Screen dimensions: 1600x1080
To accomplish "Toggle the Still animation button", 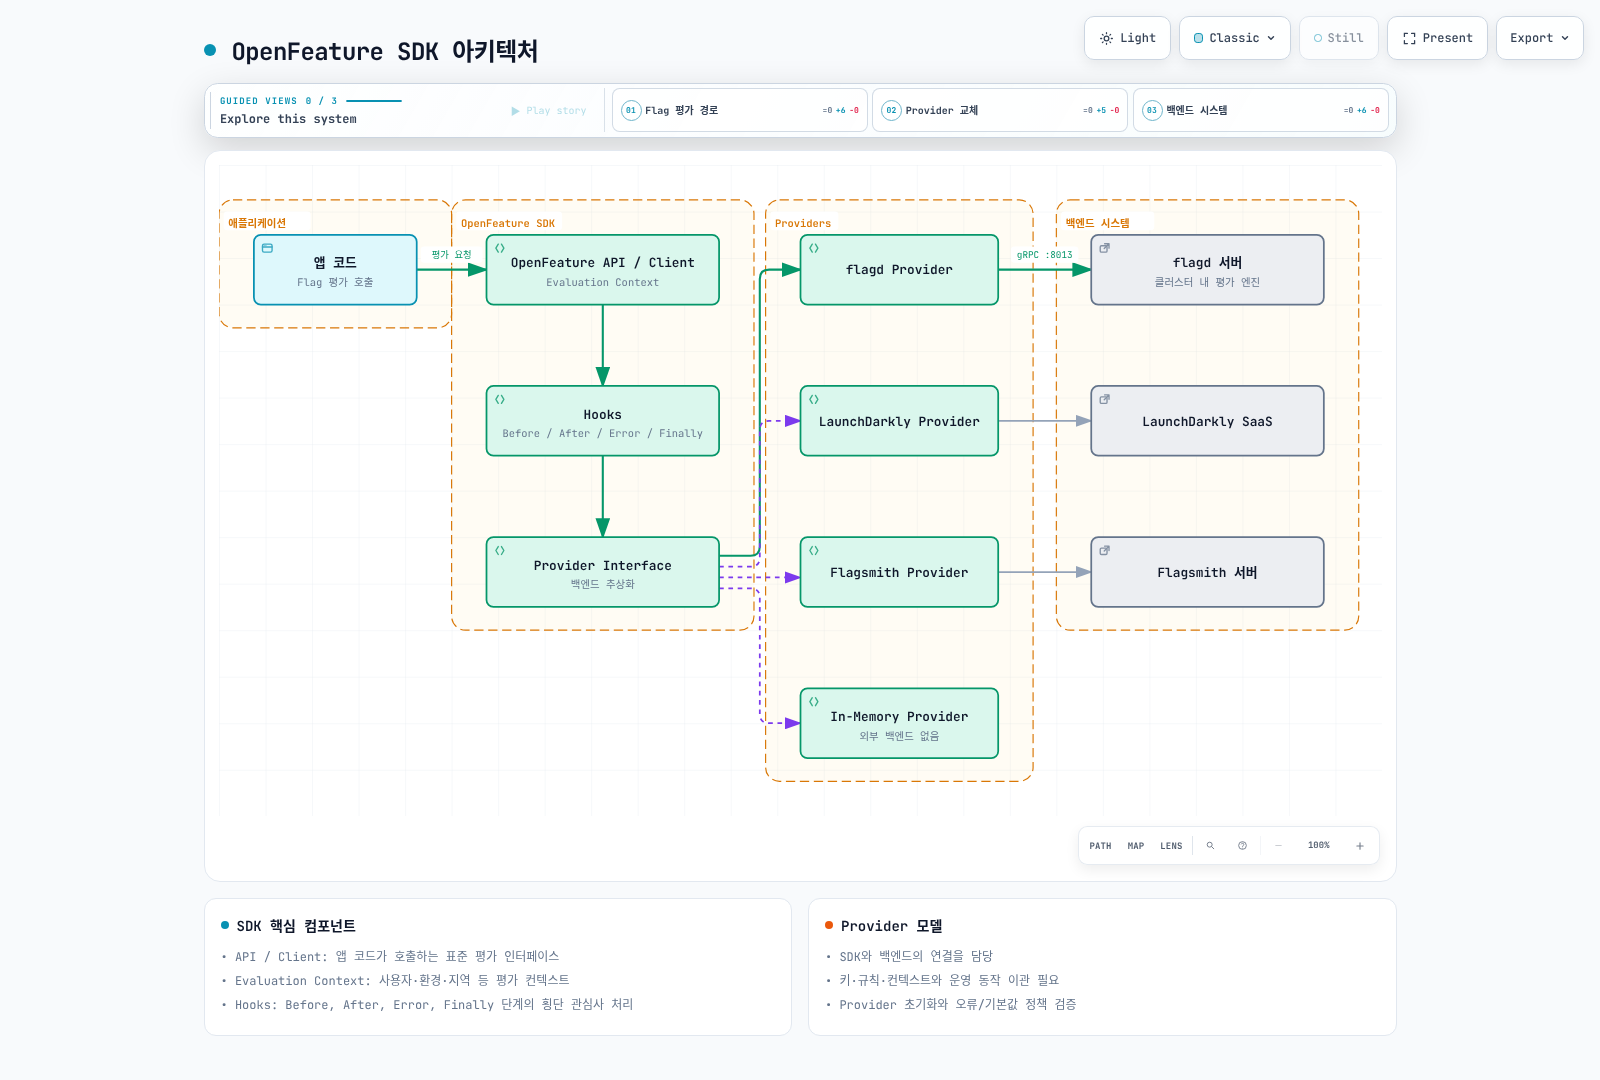I will (1339, 38).
